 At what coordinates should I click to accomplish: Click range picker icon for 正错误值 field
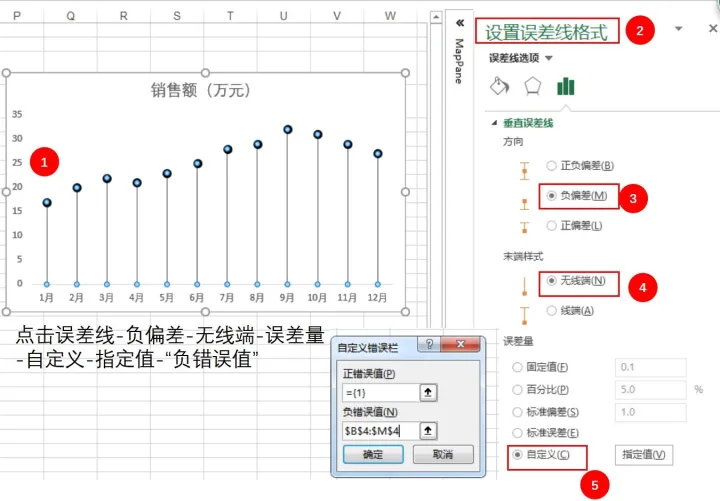428,392
